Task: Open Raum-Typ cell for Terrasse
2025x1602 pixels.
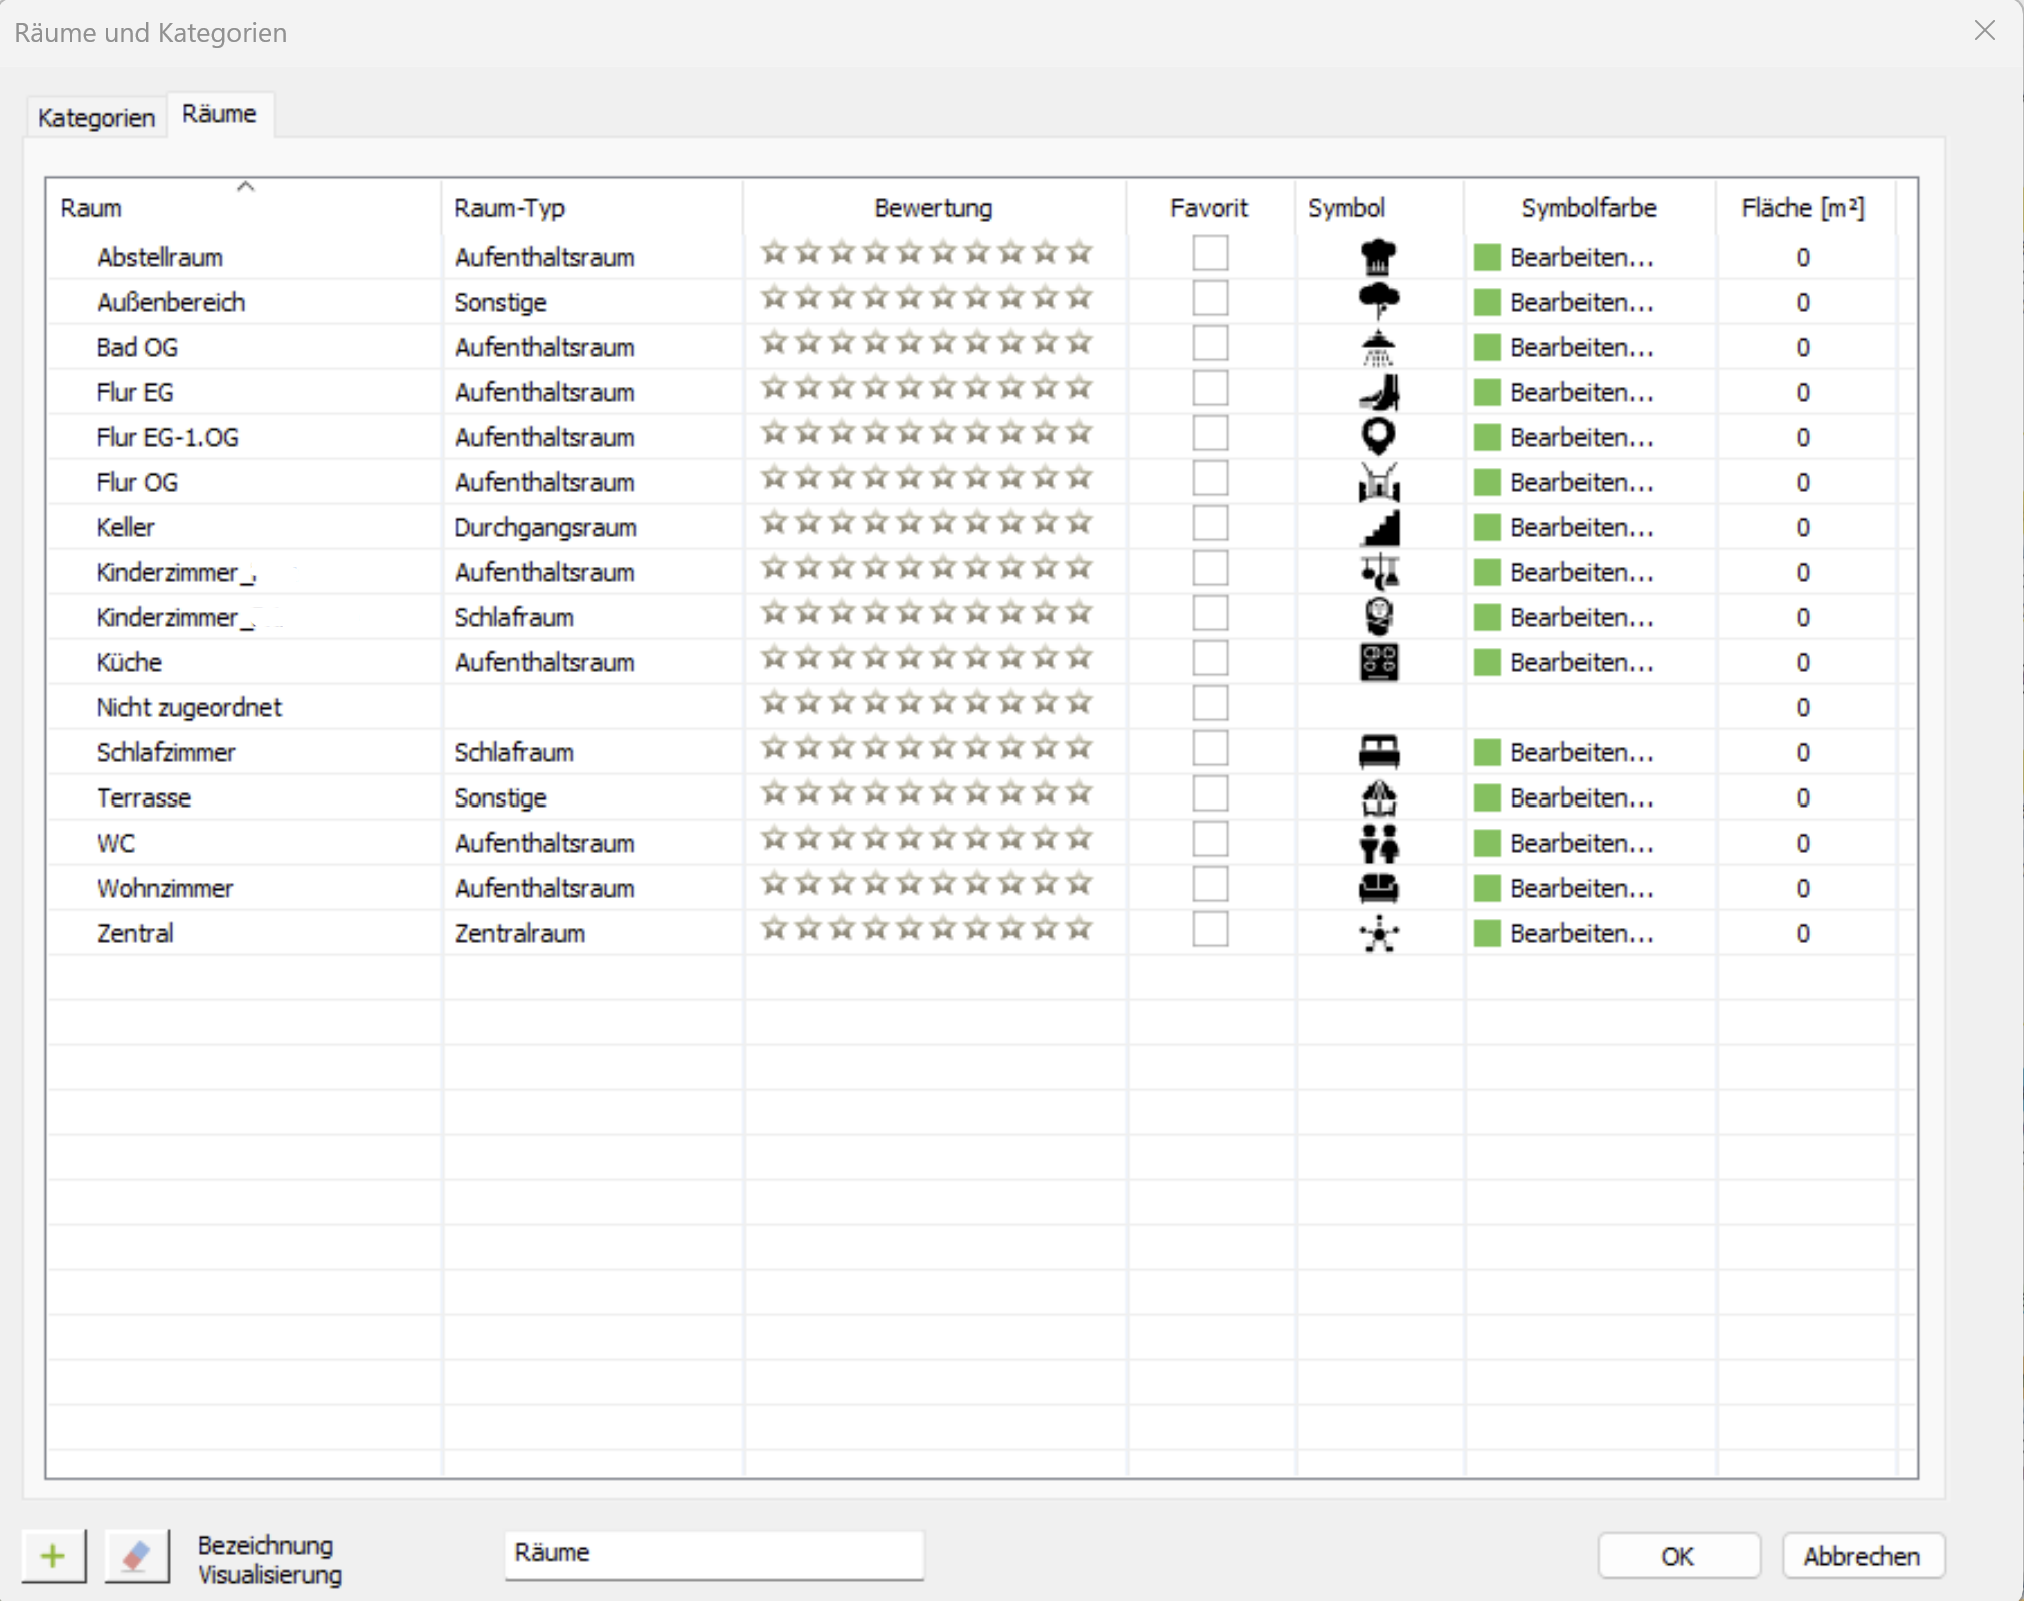Action: click(x=592, y=798)
